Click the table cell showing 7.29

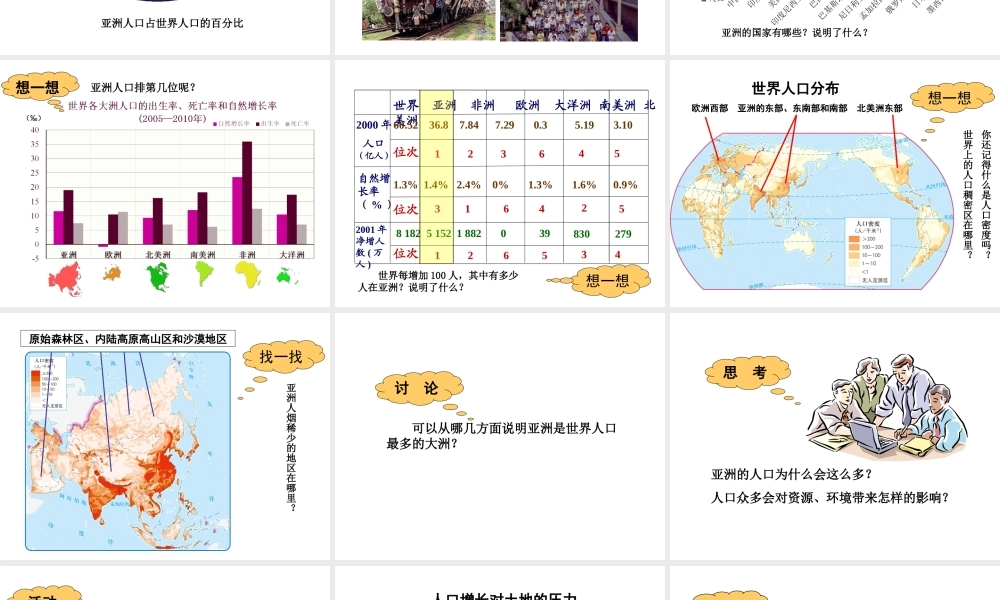click(504, 125)
